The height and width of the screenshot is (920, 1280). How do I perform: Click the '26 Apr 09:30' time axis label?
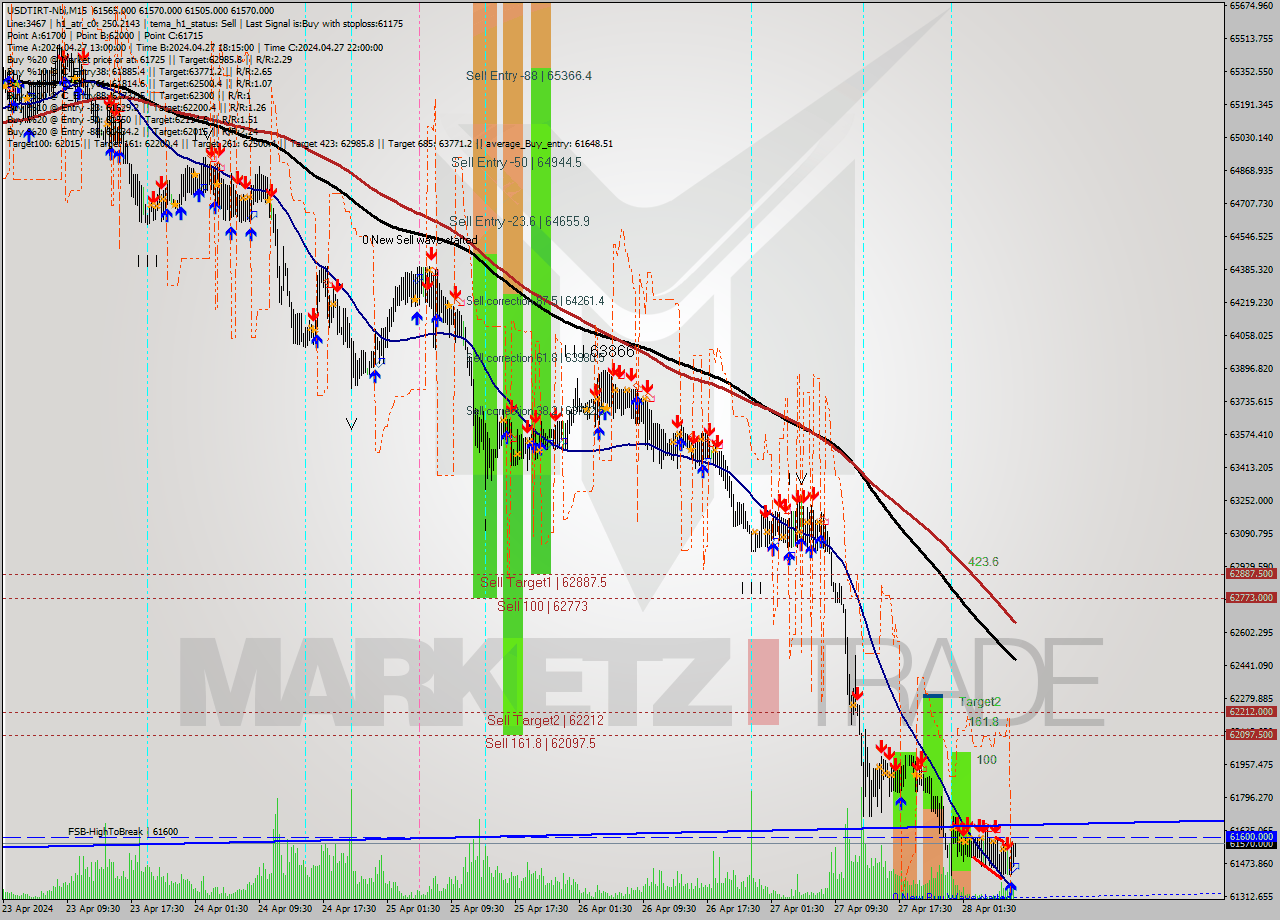[669, 910]
